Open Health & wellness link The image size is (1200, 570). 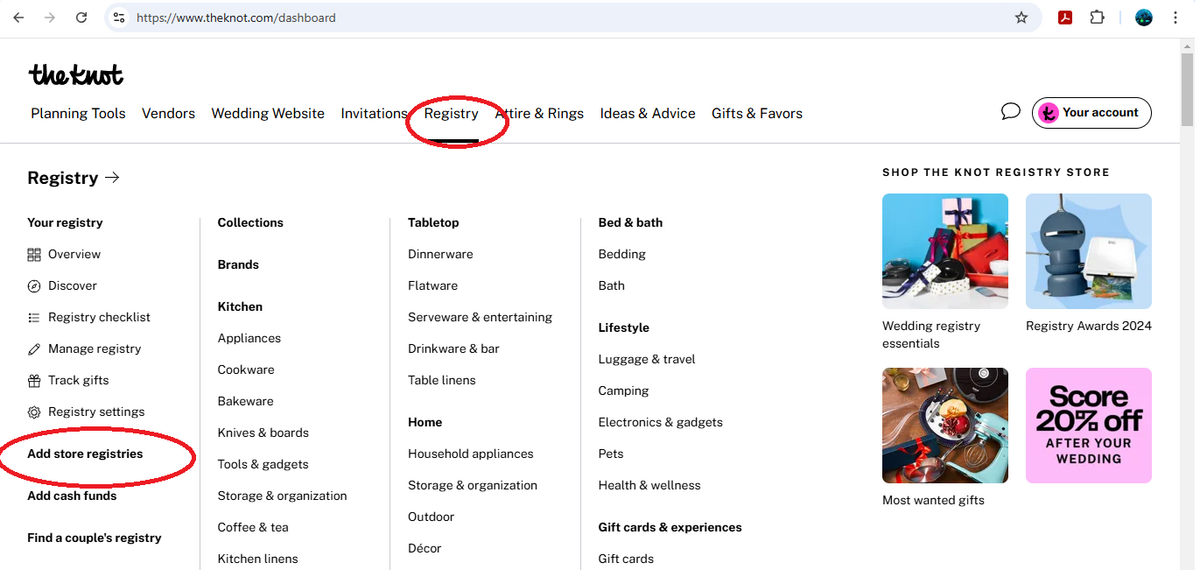click(649, 485)
